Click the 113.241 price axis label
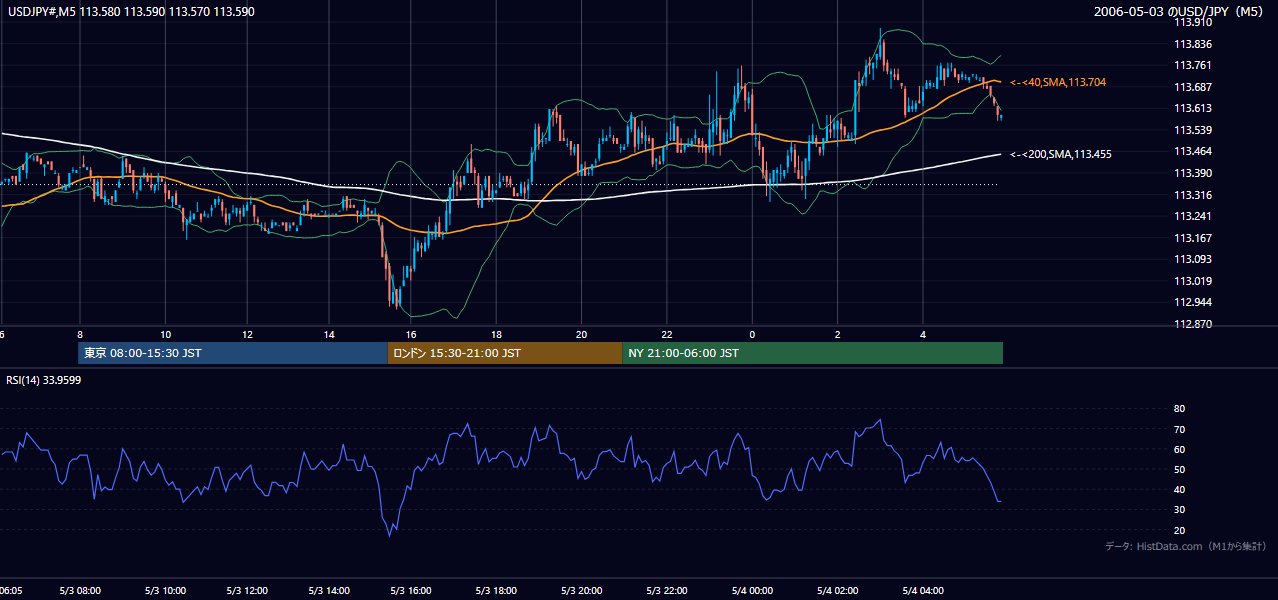 (1193, 216)
